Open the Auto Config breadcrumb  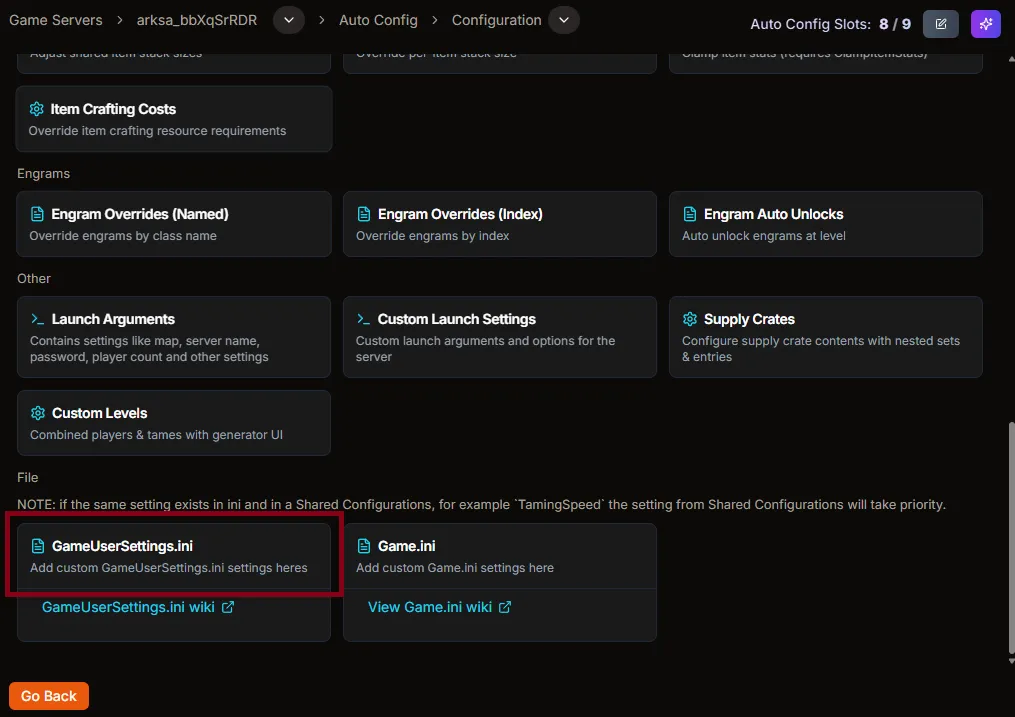click(x=378, y=19)
